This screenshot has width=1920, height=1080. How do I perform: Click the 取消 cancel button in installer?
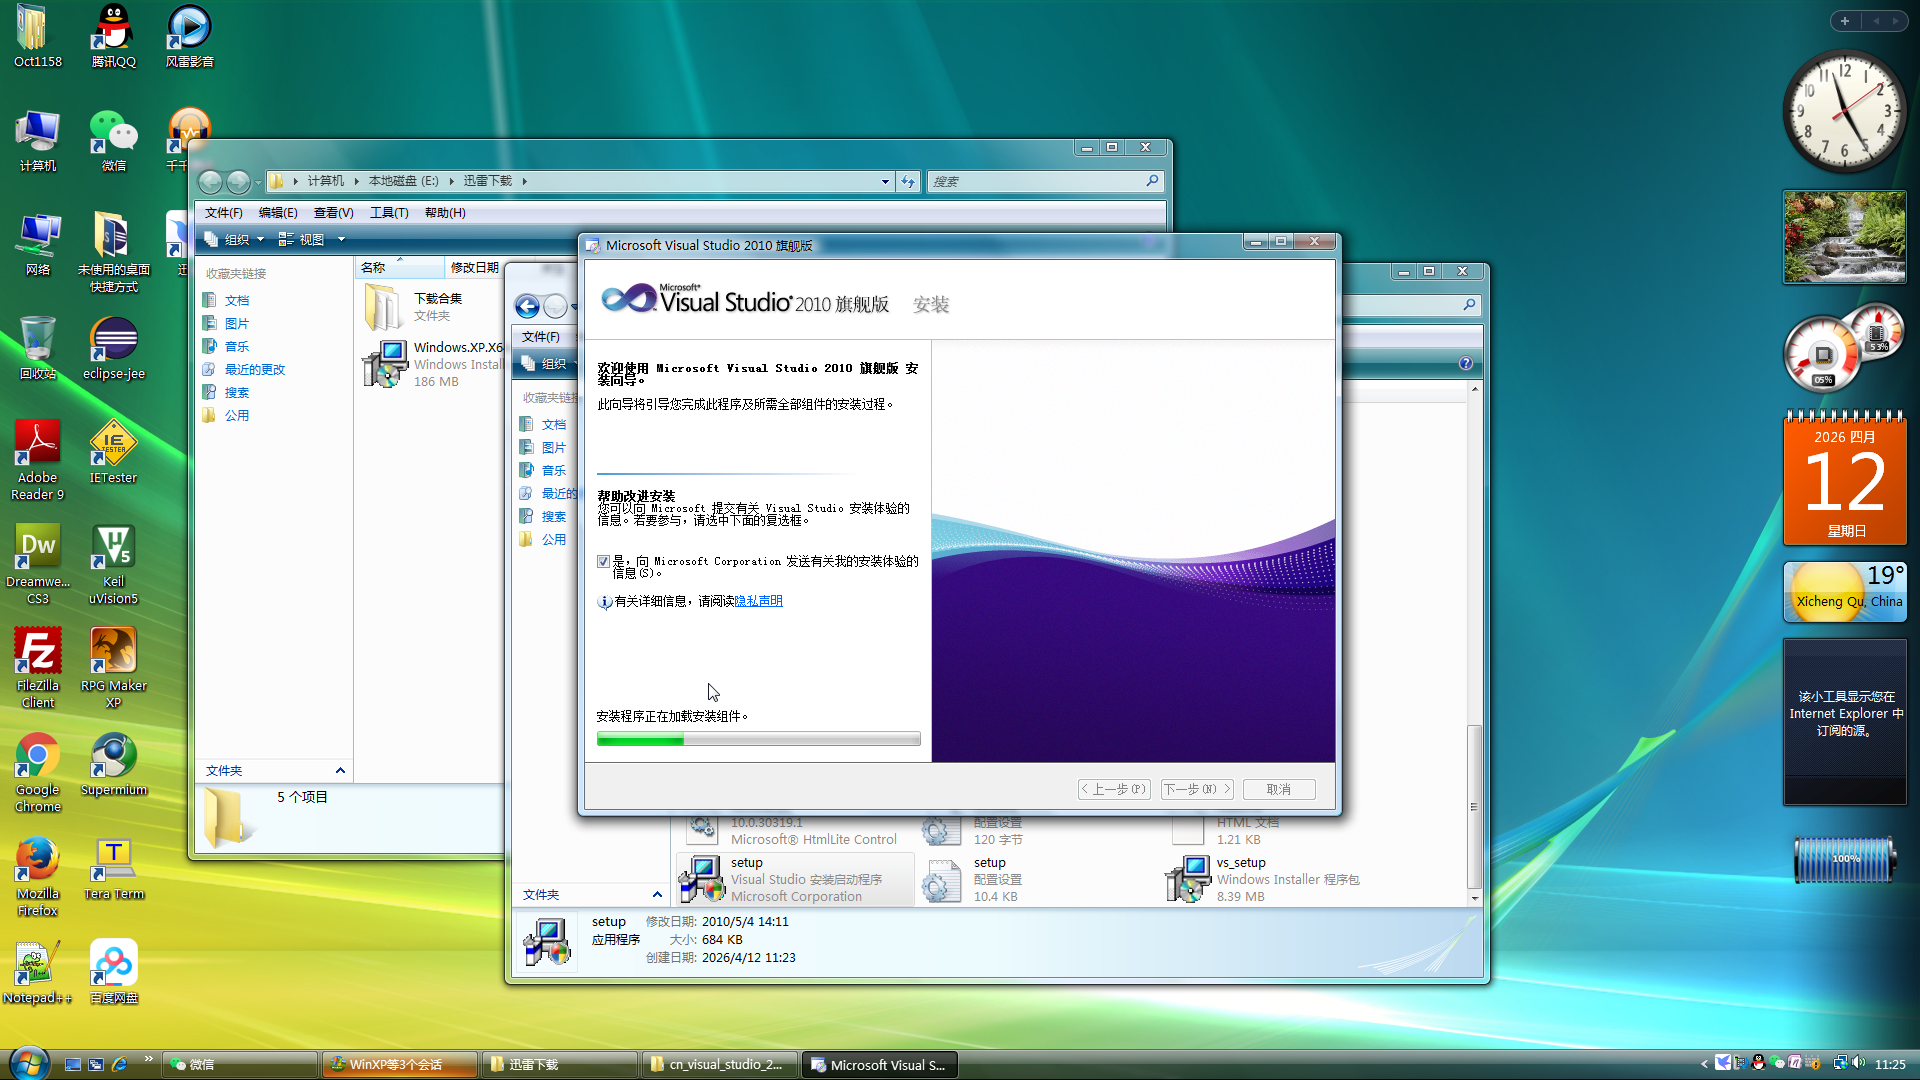point(1278,789)
